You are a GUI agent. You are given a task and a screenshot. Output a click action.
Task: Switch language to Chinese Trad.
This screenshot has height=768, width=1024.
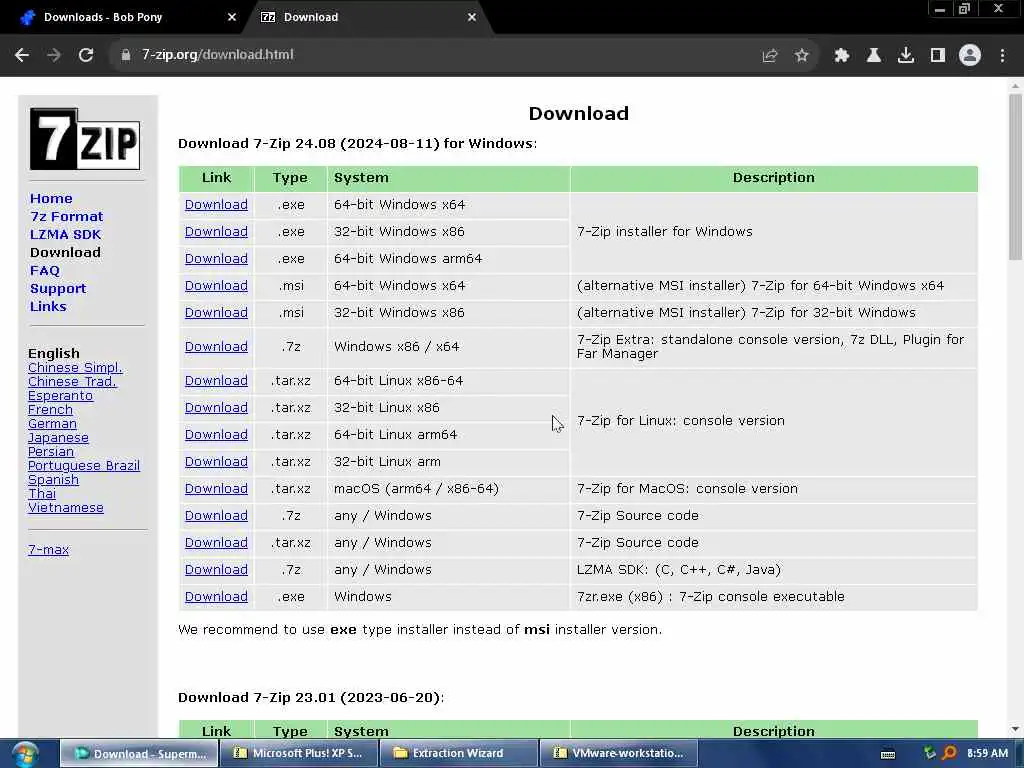click(72, 381)
